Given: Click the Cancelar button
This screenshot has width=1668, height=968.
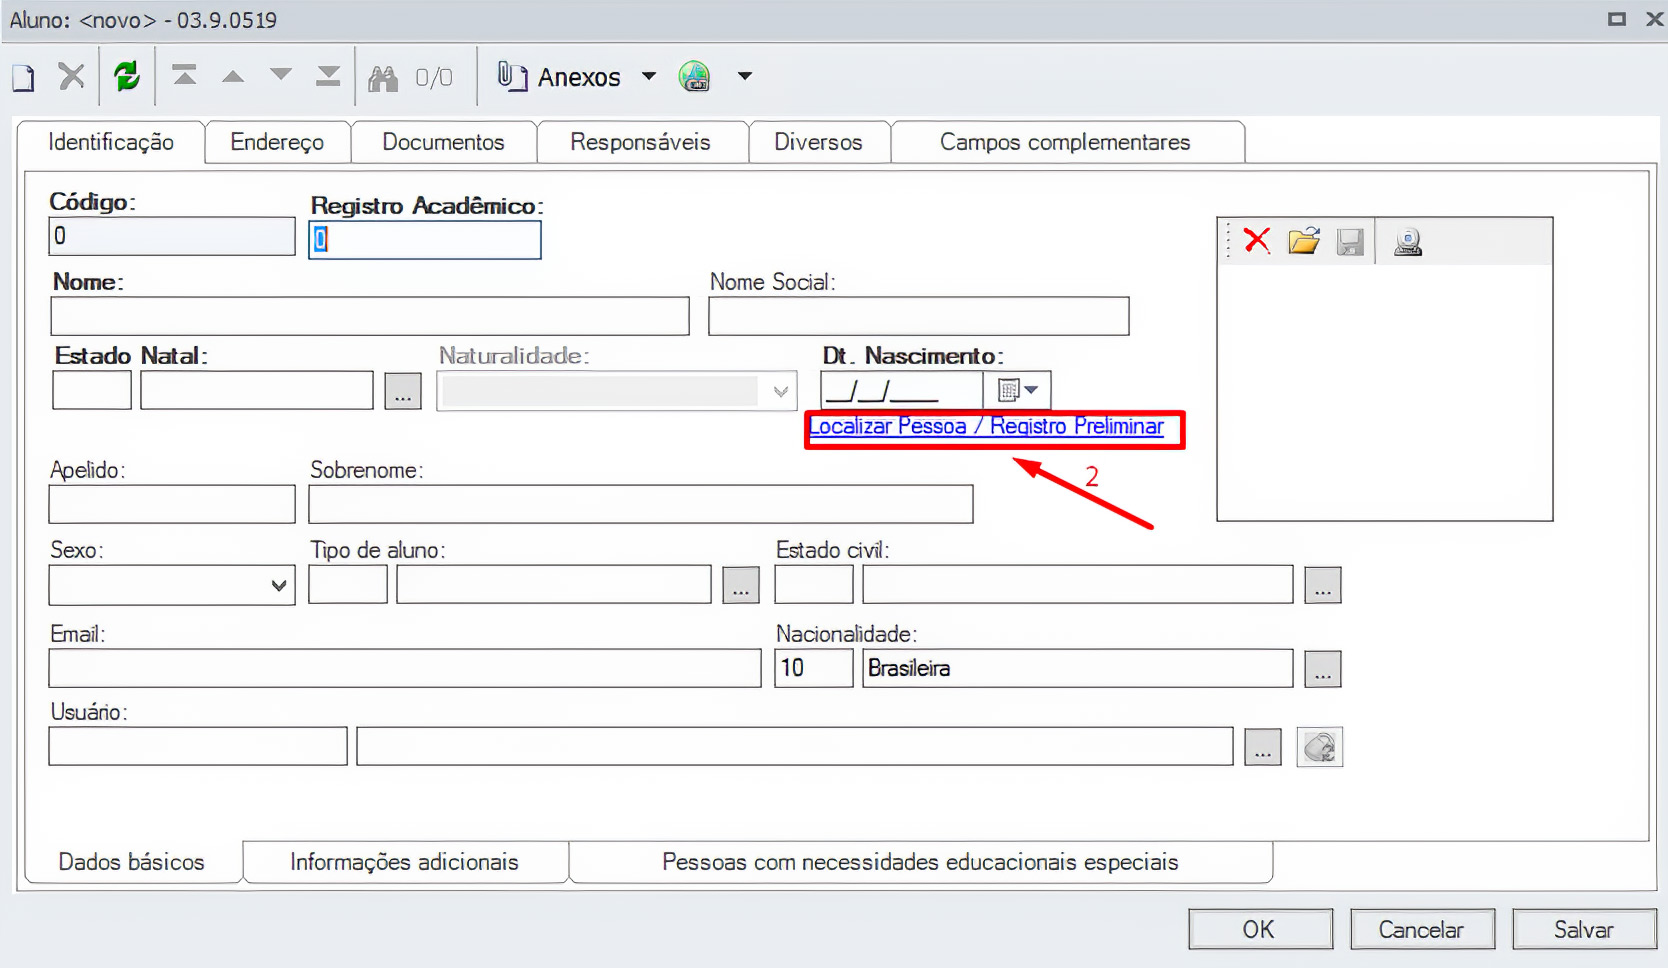Looking at the screenshot, I should coord(1421,930).
